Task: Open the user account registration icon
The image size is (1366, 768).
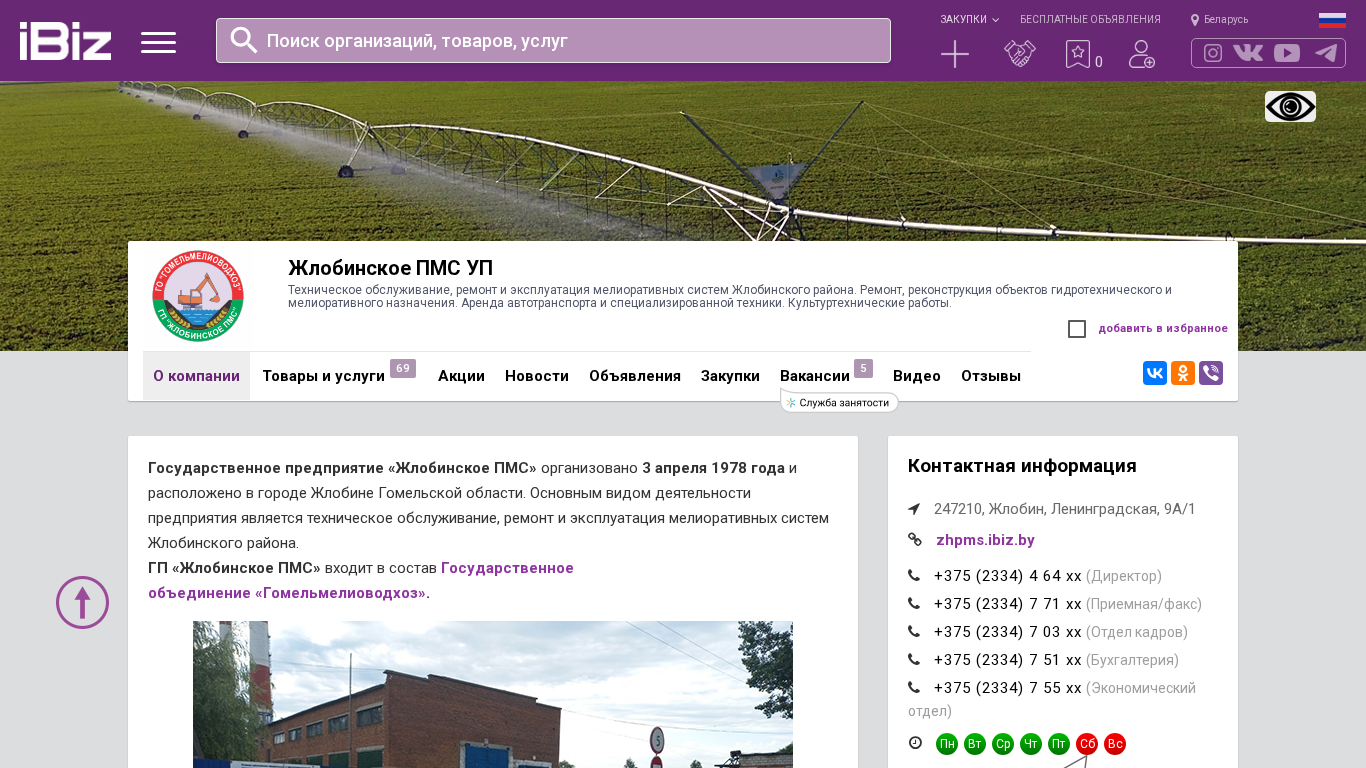Action: [1142, 54]
